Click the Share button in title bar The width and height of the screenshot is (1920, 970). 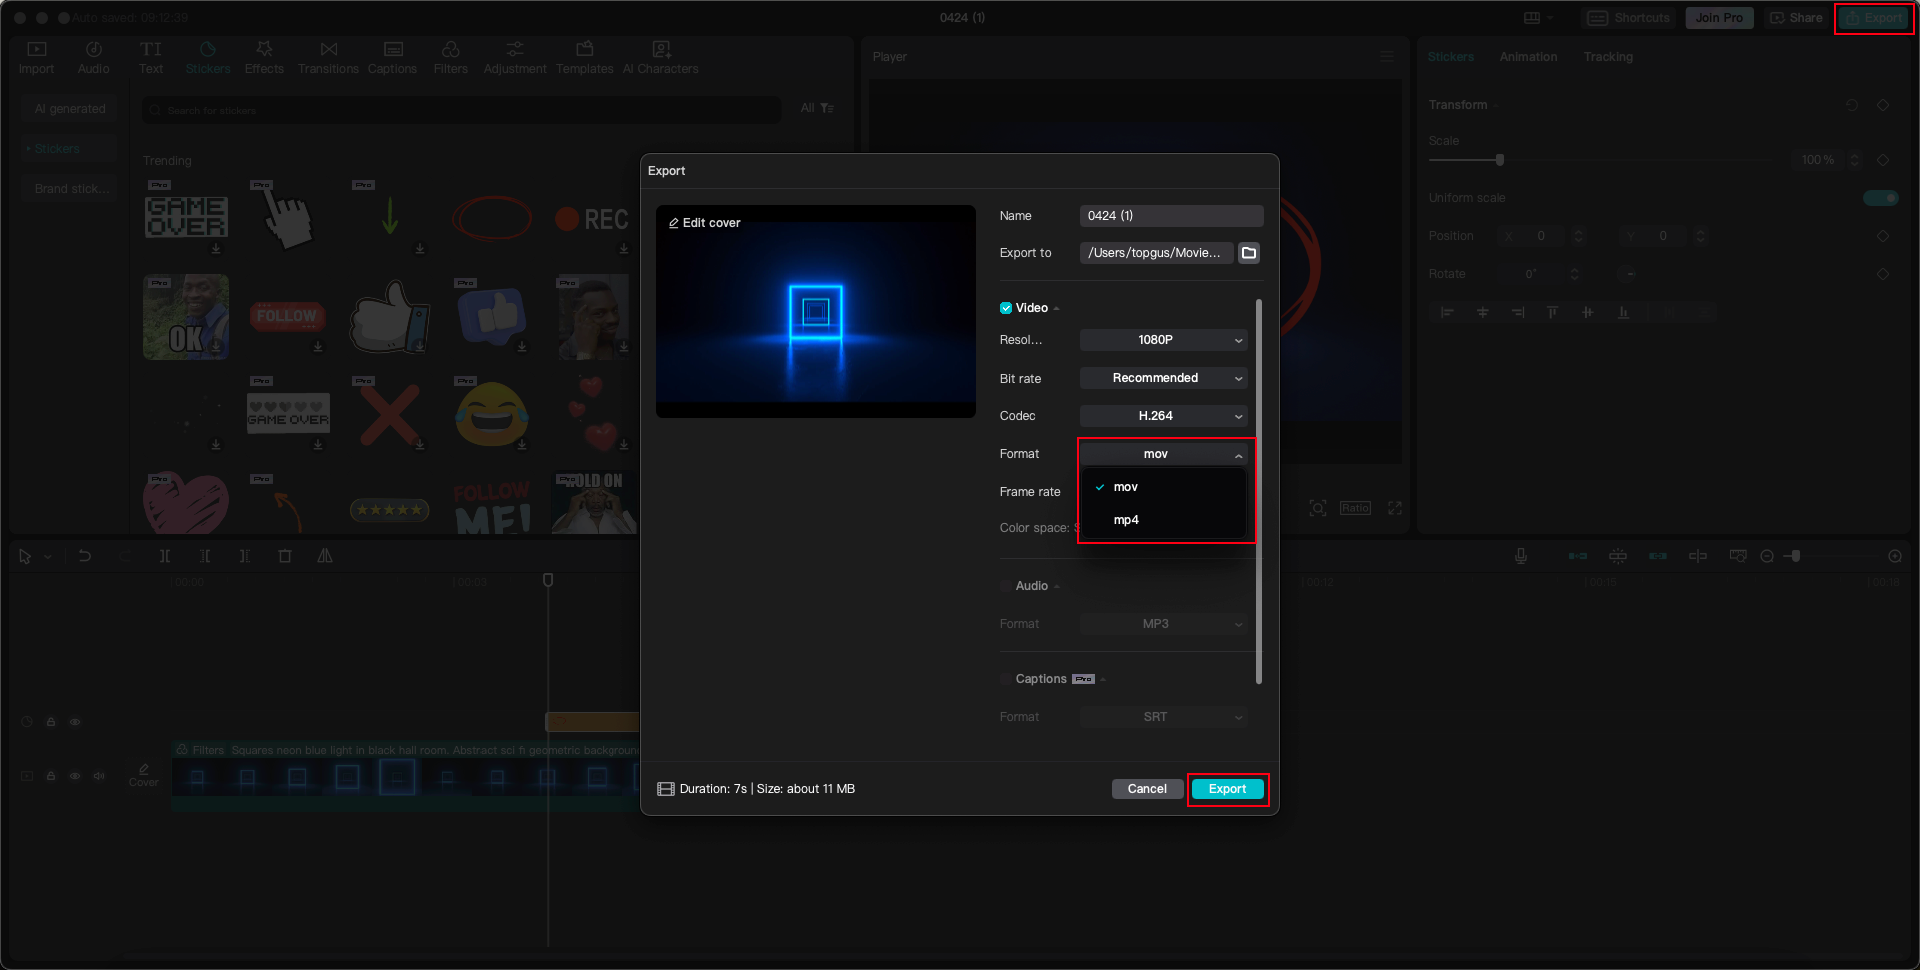point(1796,18)
